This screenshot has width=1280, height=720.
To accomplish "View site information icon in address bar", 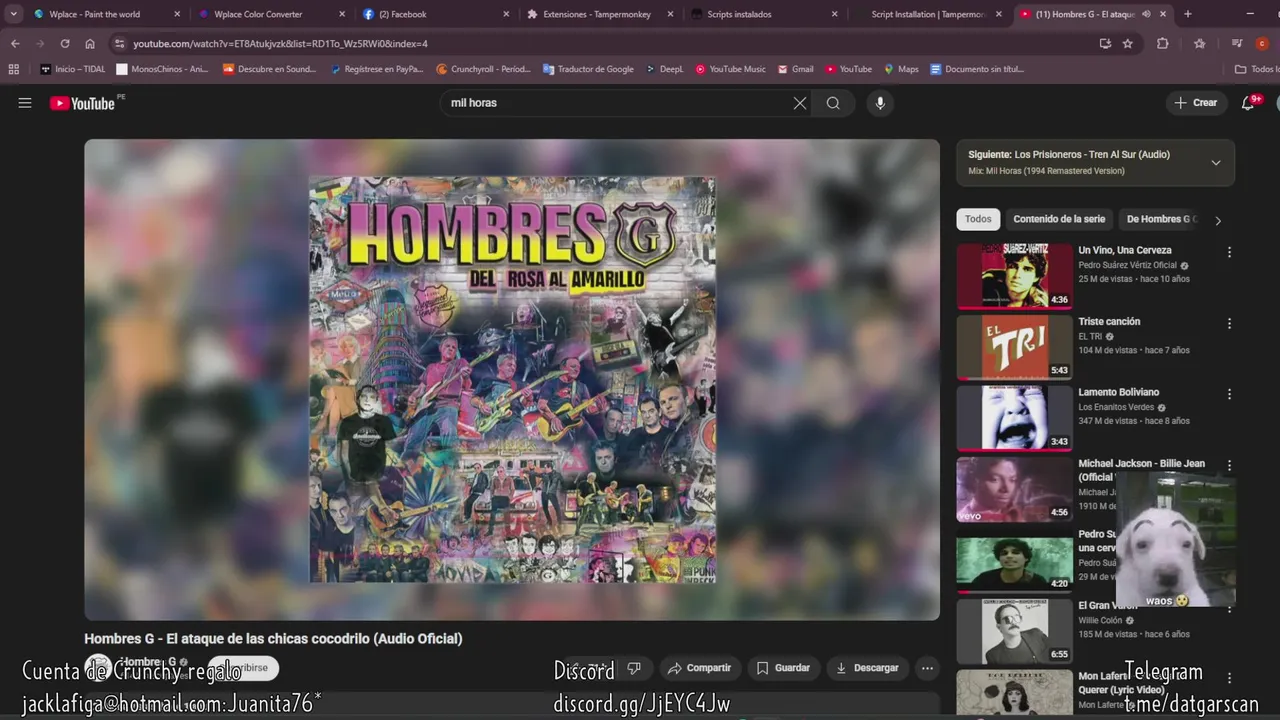I will (x=119, y=43).
